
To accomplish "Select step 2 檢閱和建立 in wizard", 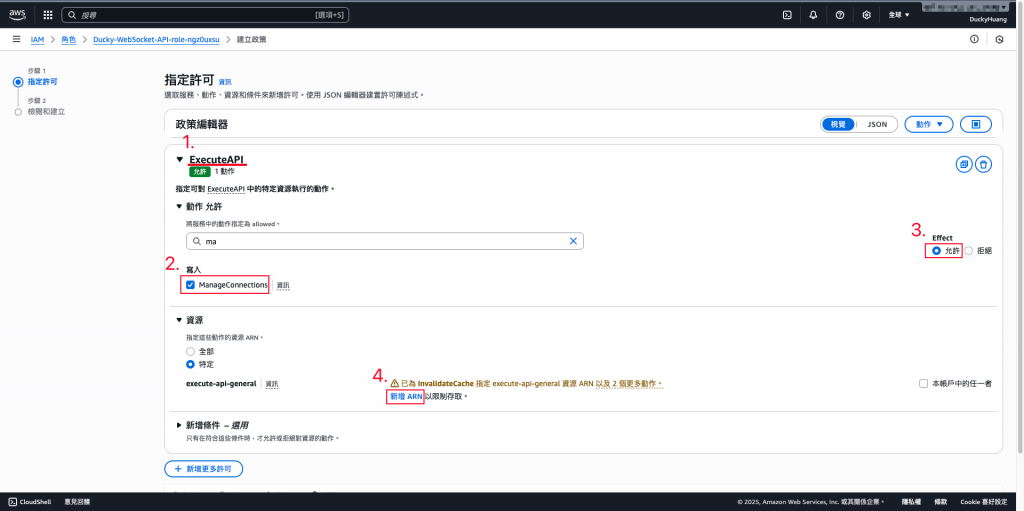I will pyautogui.click(x=46, y=112).
